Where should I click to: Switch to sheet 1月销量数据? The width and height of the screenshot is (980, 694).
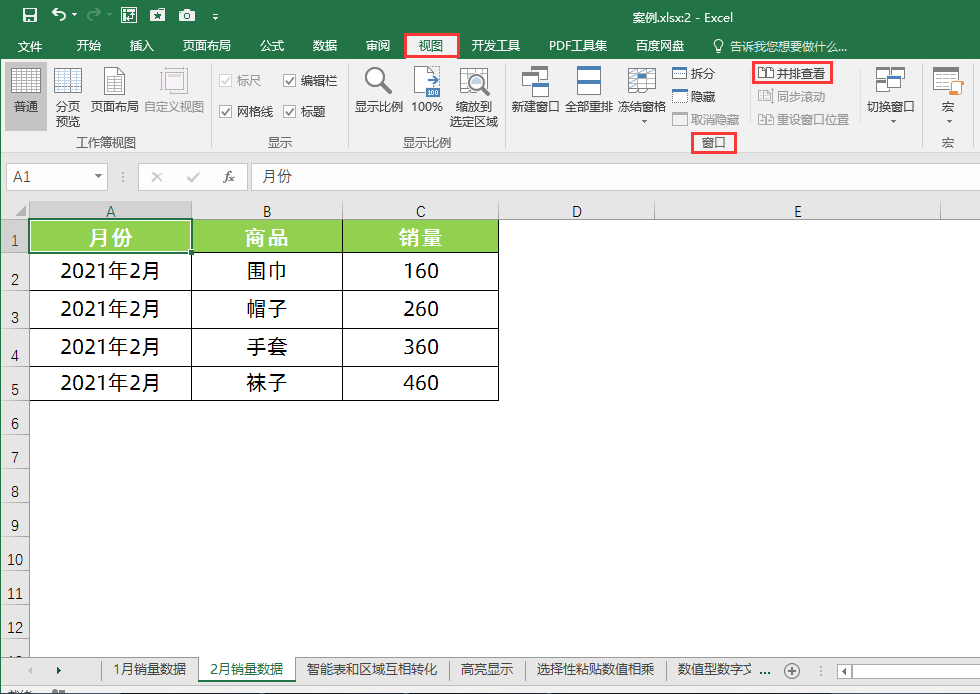click(149, 669)
